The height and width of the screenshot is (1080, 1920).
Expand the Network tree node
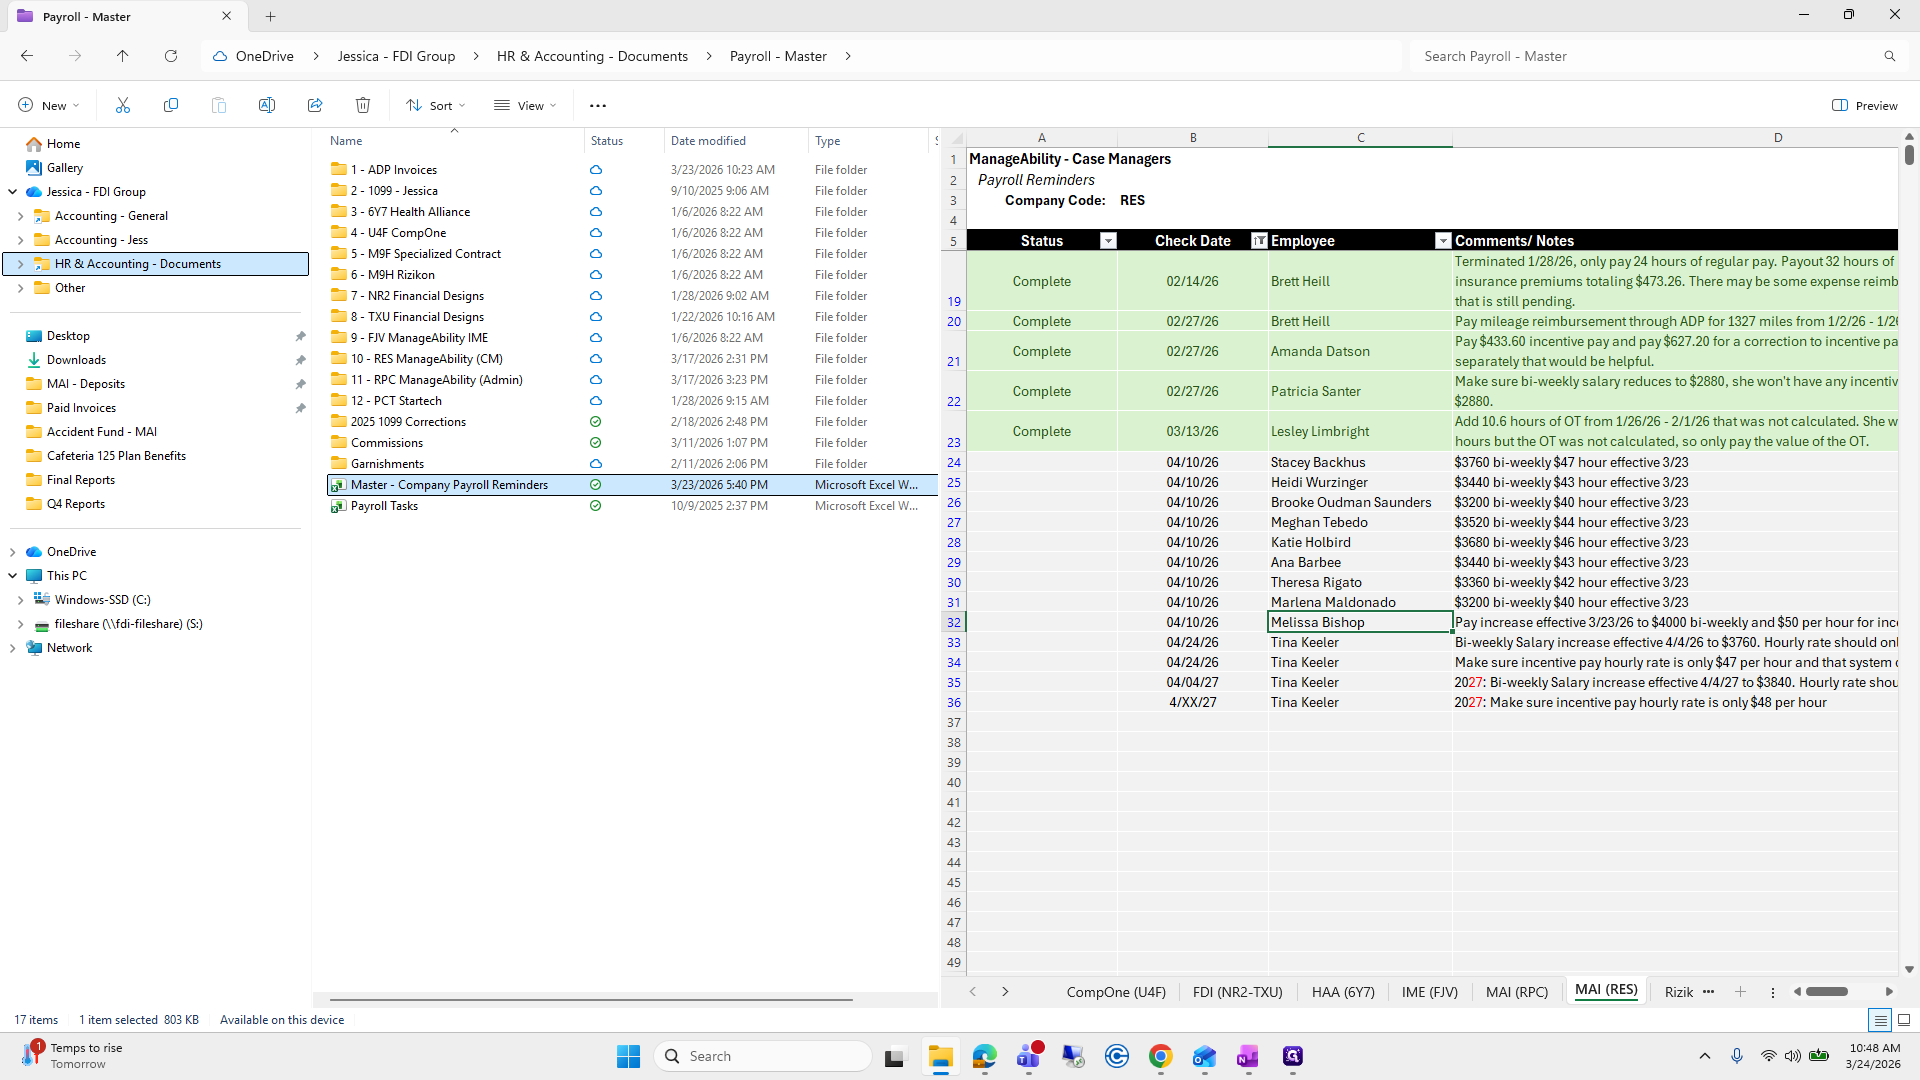coord(12,648)
